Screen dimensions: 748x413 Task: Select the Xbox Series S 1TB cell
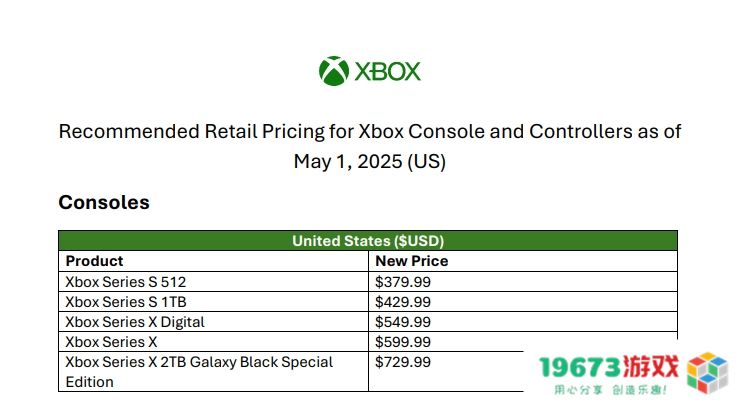pyautogui.click(x=213, y=302)
